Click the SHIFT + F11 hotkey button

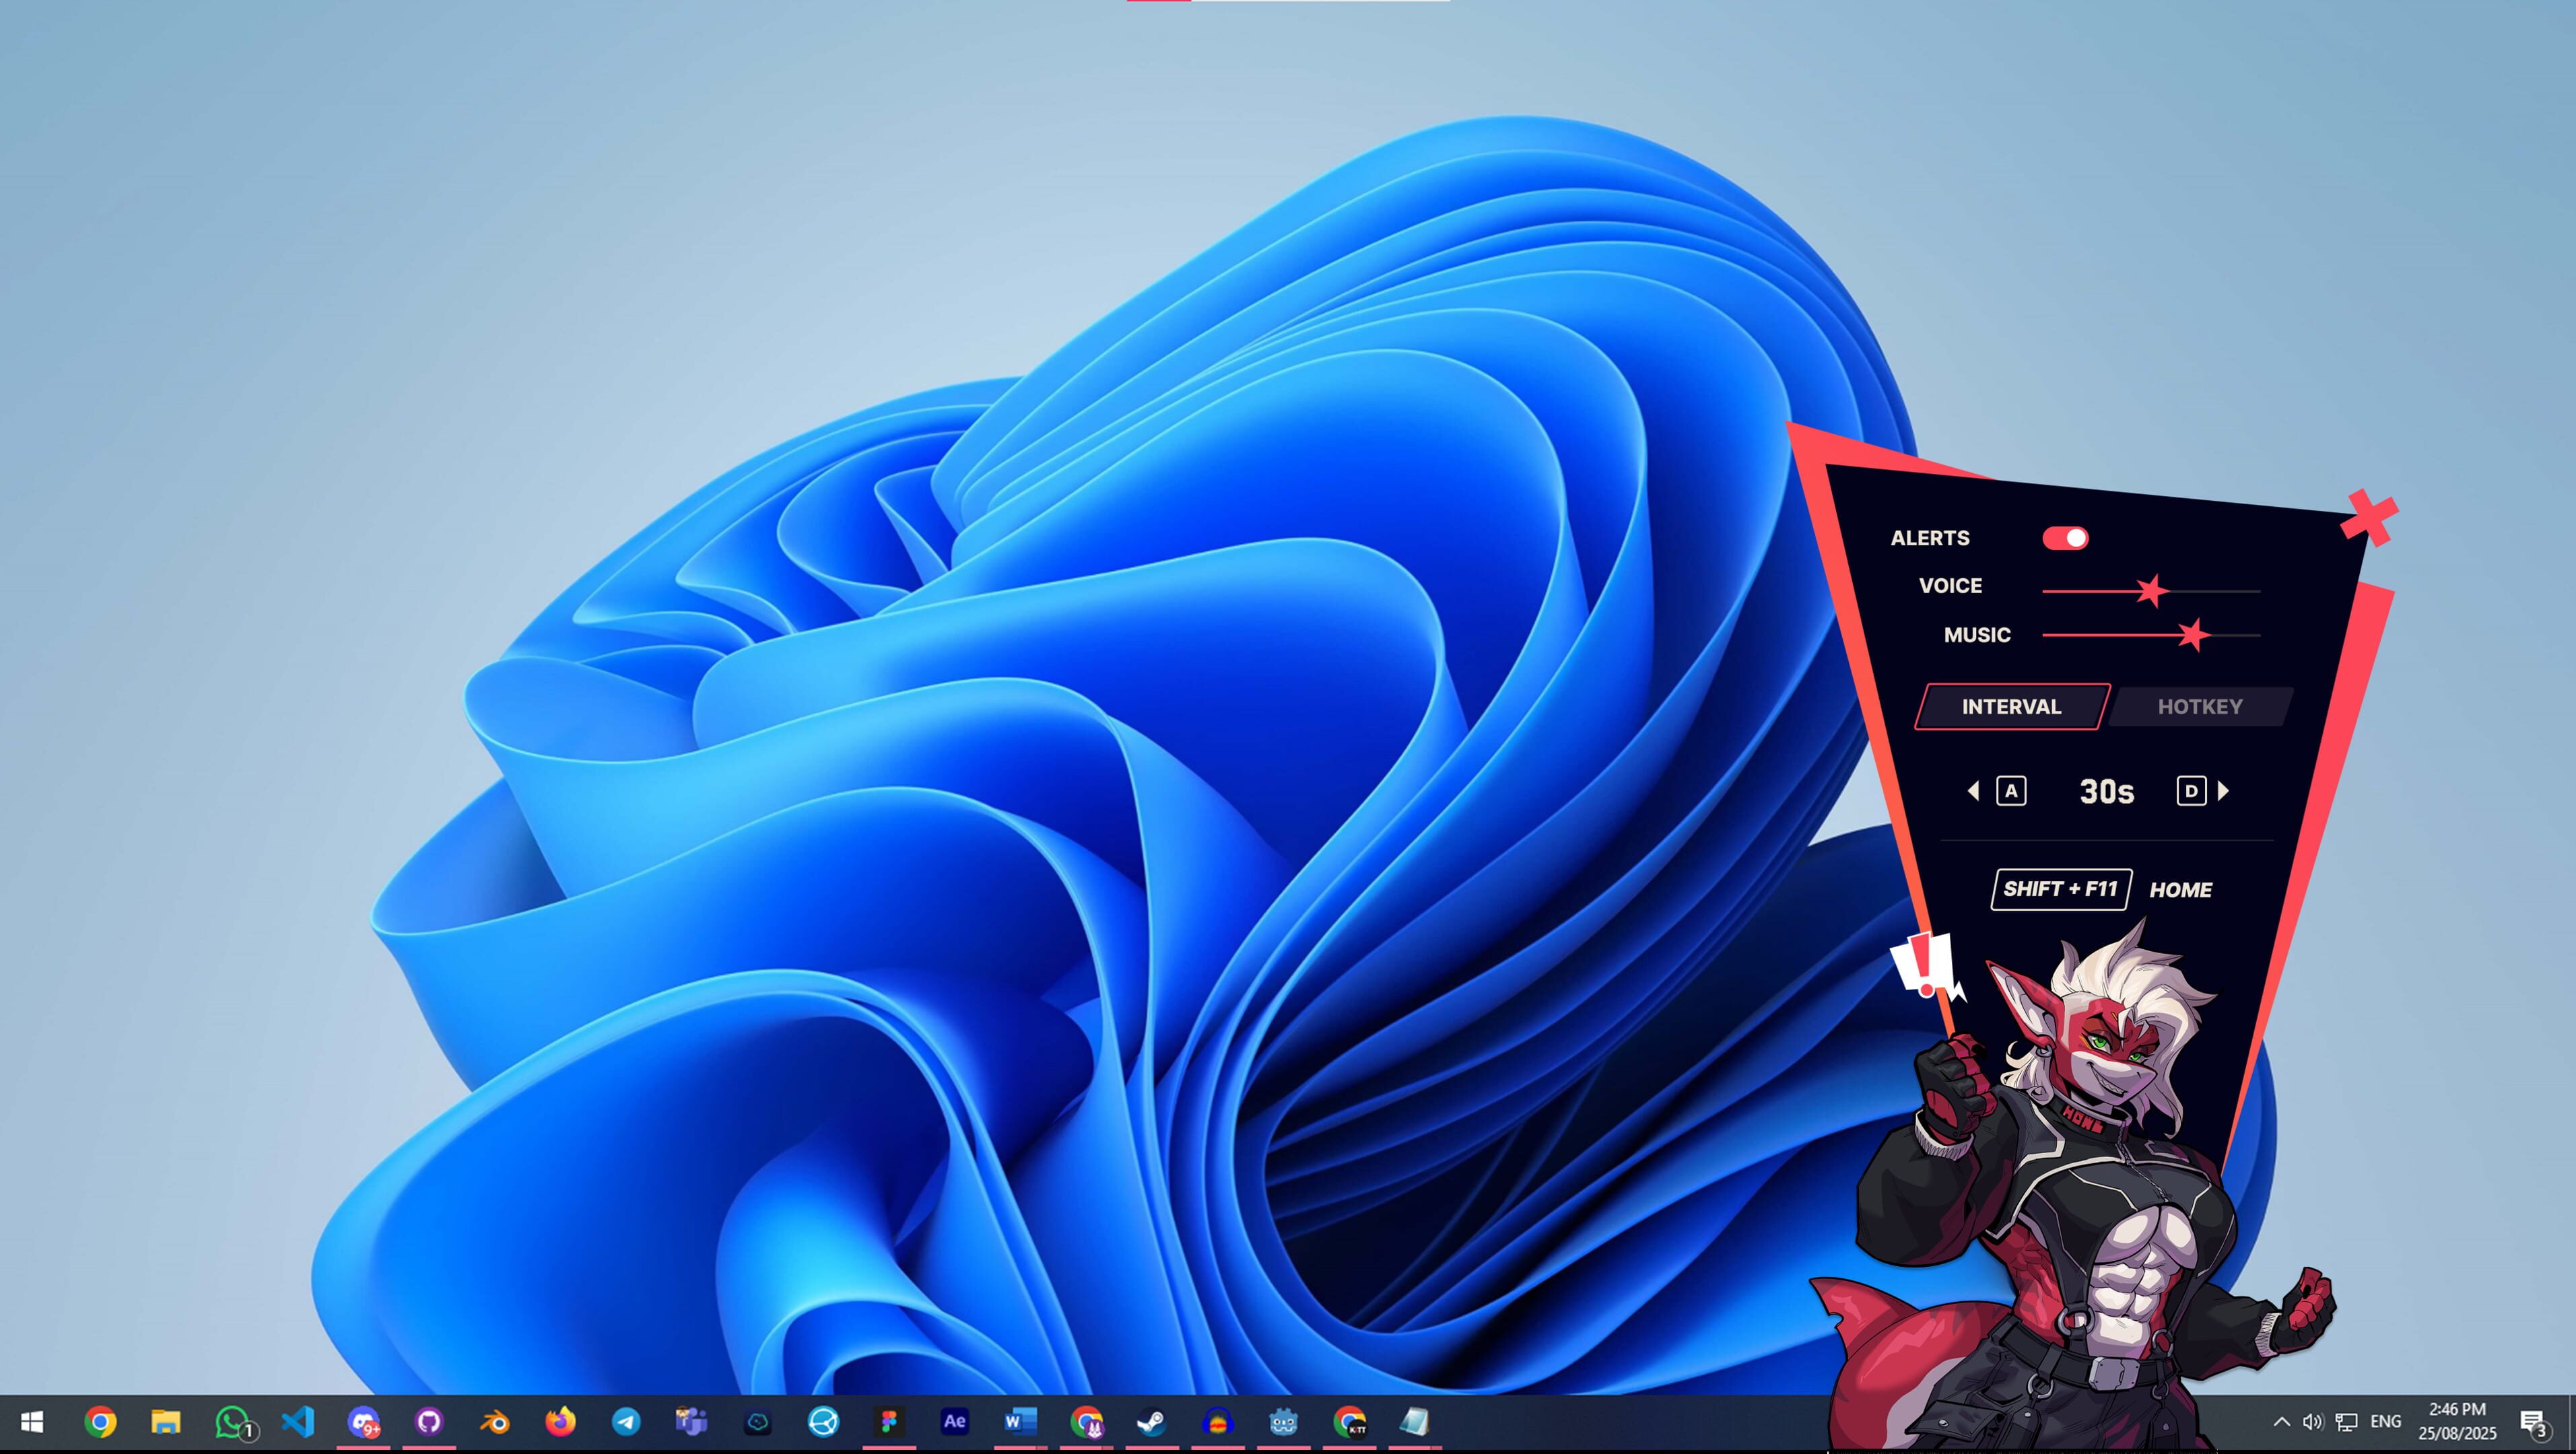tap(2060, 889)
